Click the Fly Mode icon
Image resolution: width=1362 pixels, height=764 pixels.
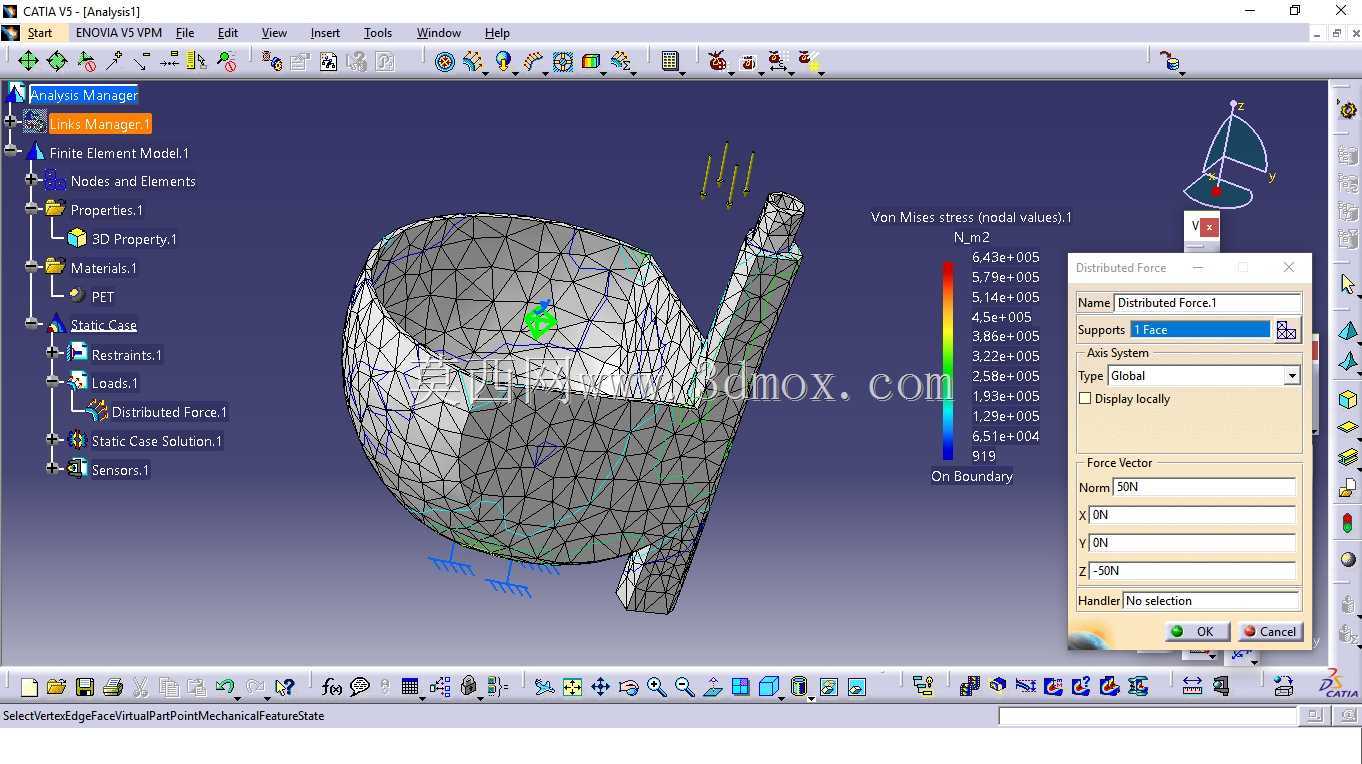pos(544,687)
